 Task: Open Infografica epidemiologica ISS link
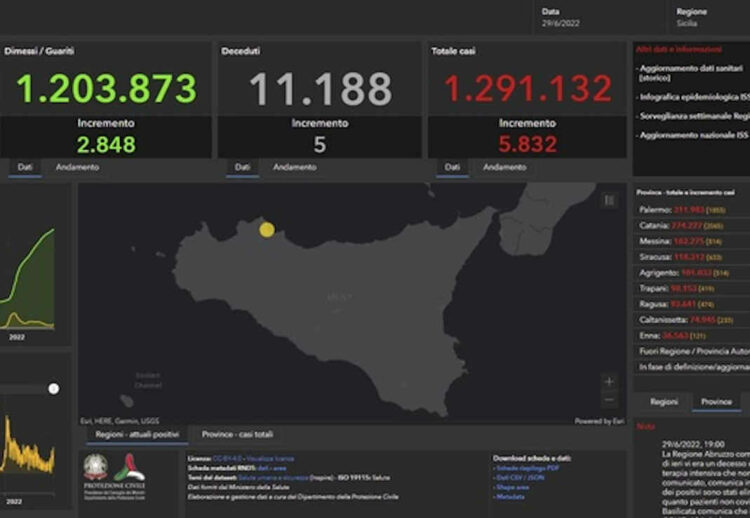695,97
